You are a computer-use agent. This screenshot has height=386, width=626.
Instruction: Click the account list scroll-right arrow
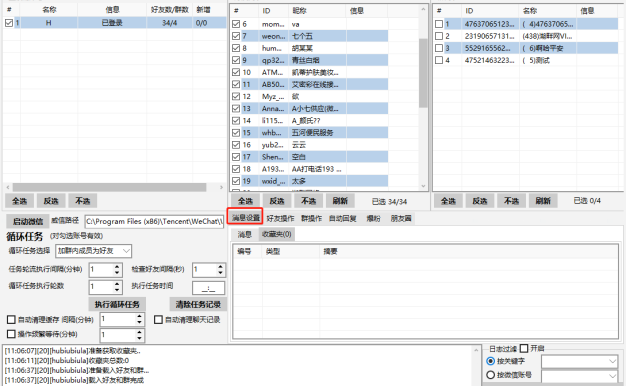point(221,187)
